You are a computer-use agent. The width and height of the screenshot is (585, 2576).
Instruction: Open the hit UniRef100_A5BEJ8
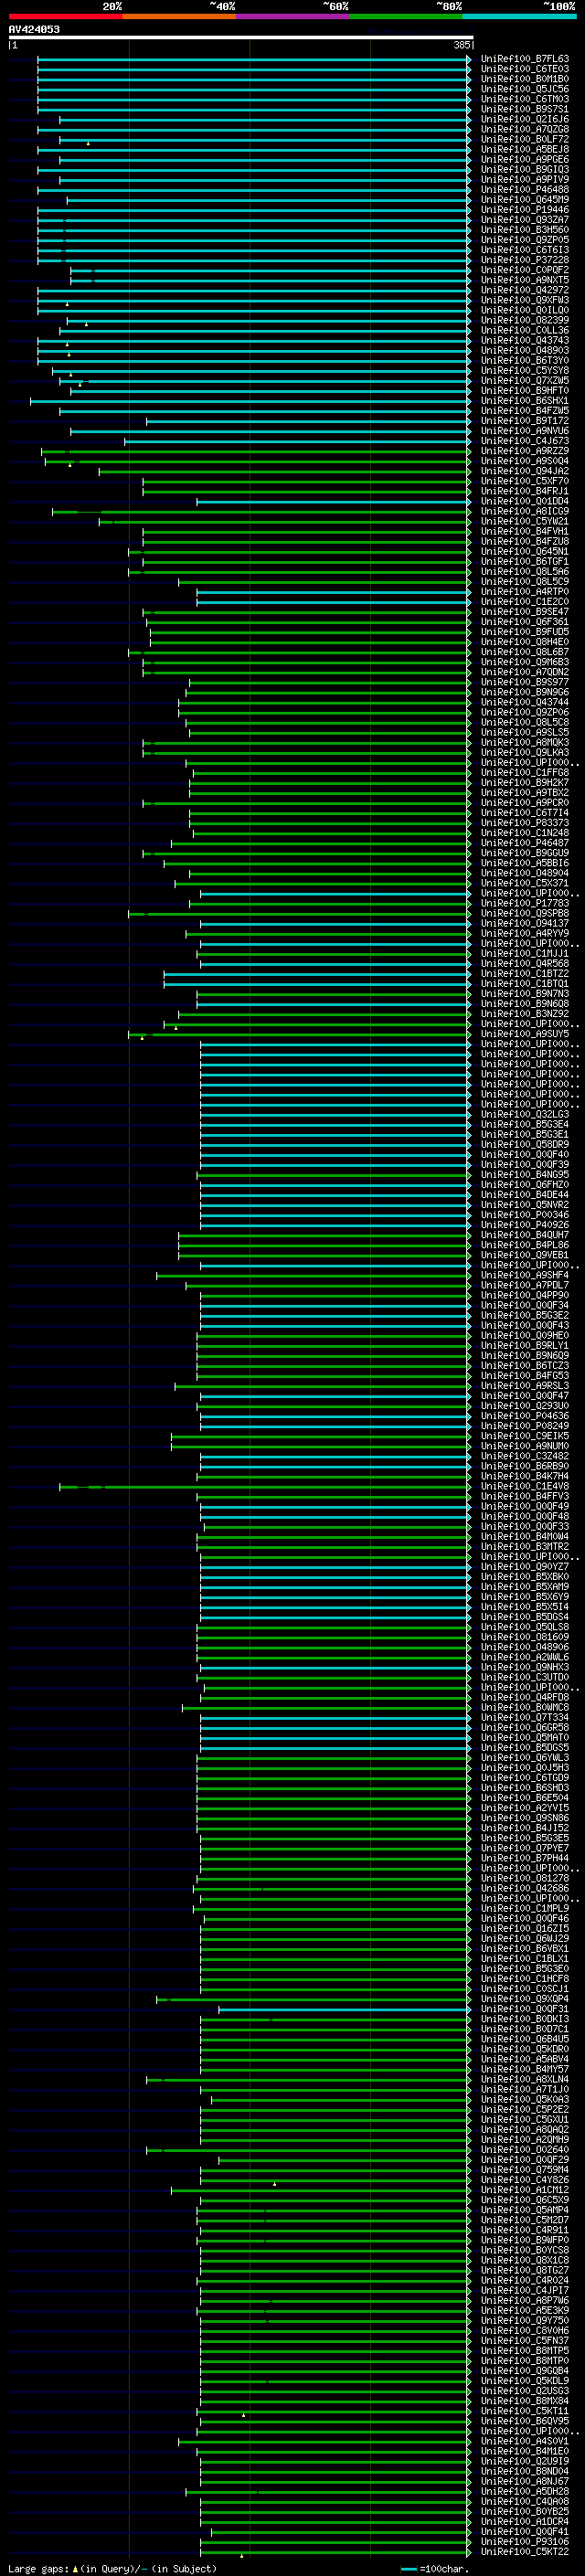pos(524,149)
